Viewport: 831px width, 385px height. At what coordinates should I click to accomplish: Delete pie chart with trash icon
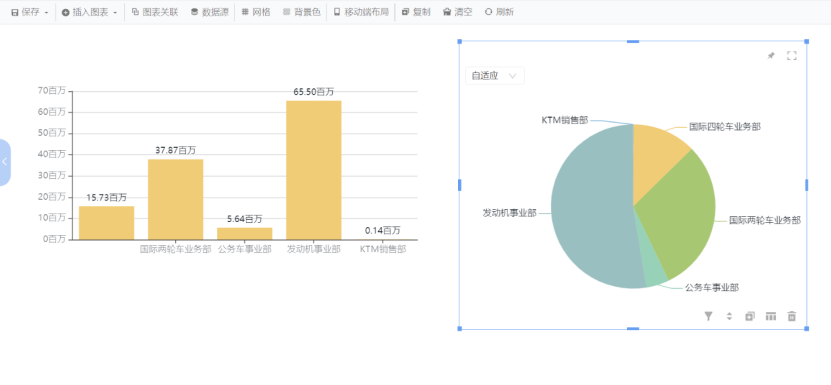pyautogui.click(x=792, y=316)
